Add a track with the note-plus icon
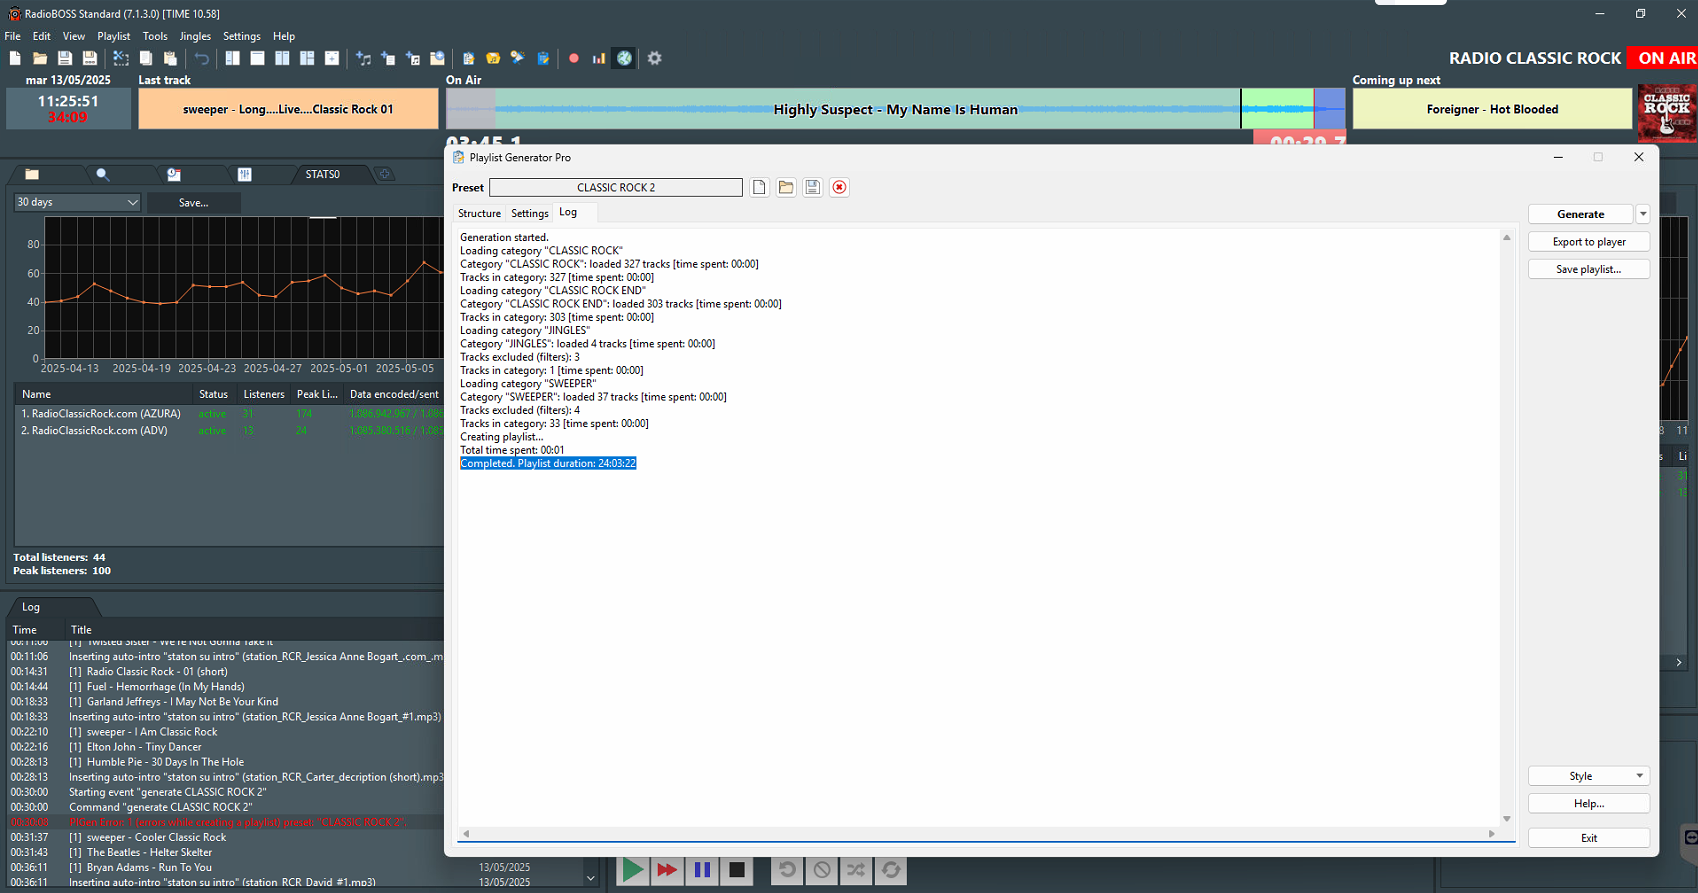Image resolution: width=1698 pixels, height=893 pixels. coord(363,59)
